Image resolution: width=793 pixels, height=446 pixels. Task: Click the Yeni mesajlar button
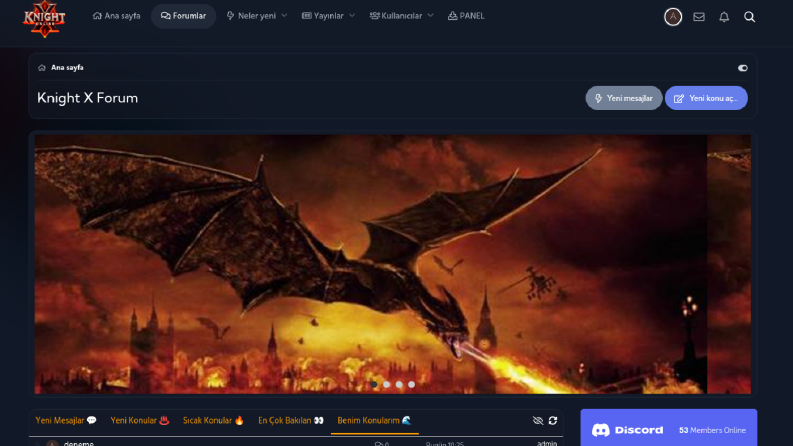(x=624, y=98)
